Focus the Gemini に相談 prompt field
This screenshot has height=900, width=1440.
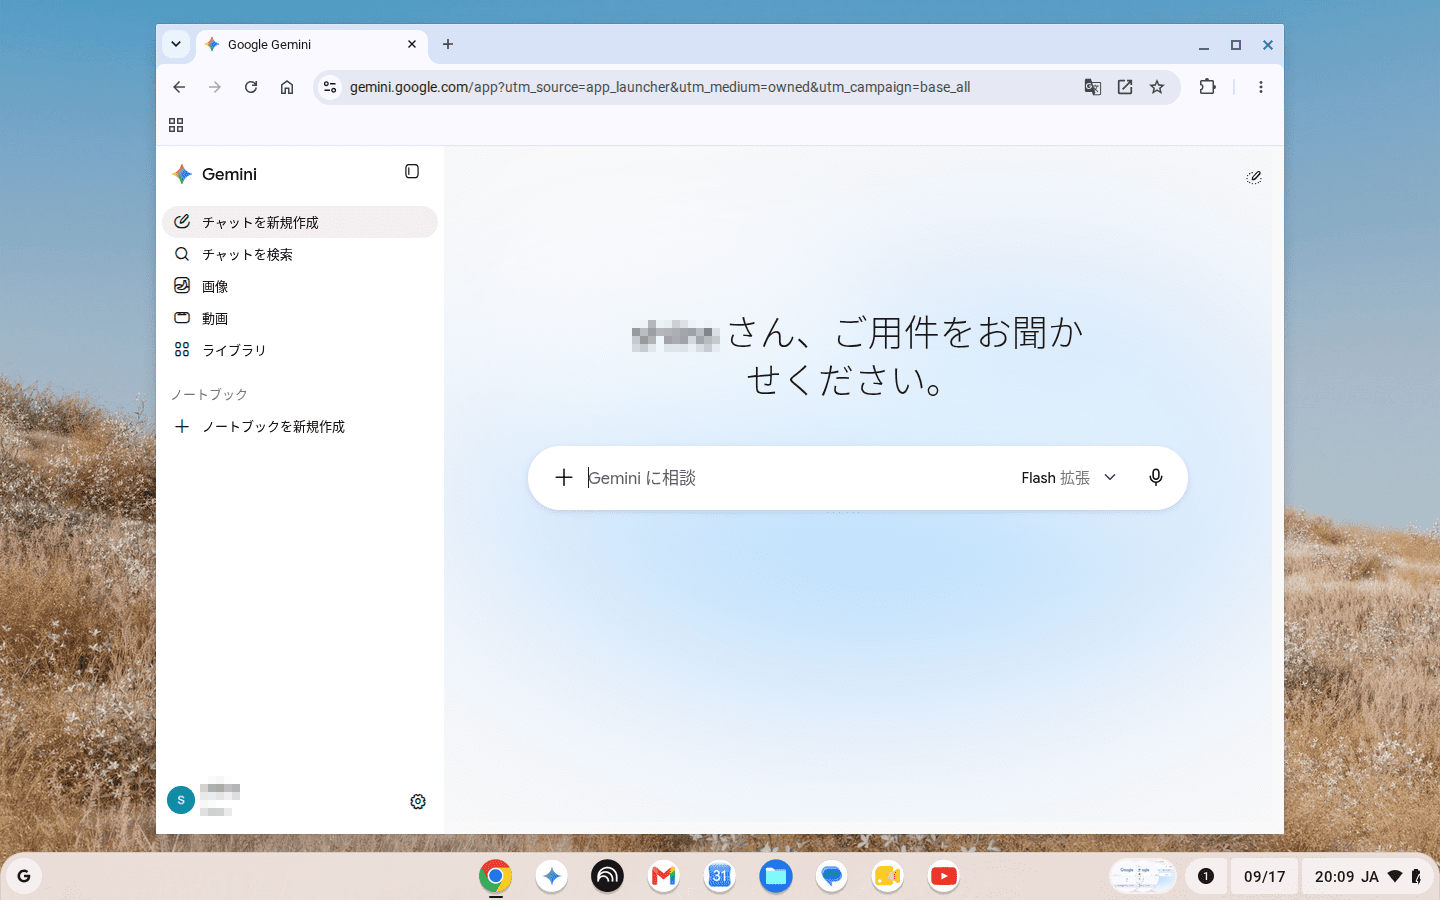795,478
